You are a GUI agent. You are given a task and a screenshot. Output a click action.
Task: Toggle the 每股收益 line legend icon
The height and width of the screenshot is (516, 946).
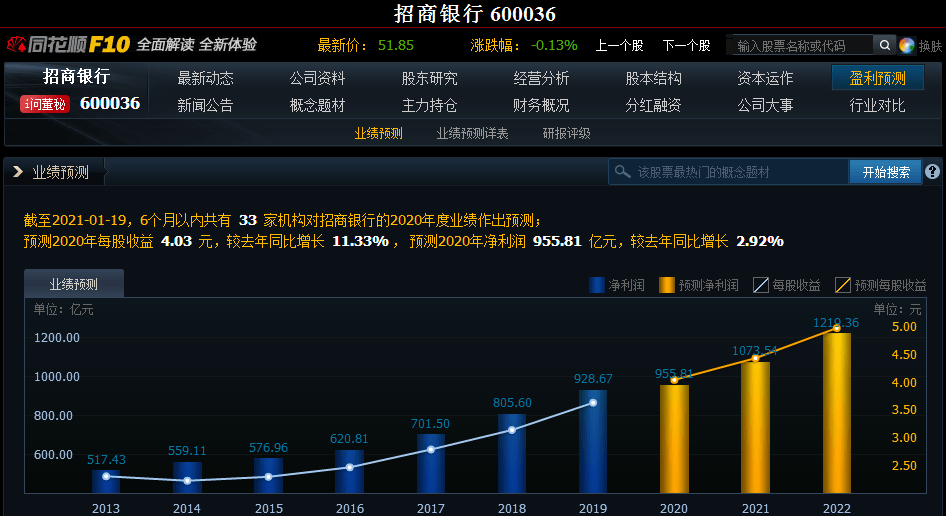click(760, 285)
